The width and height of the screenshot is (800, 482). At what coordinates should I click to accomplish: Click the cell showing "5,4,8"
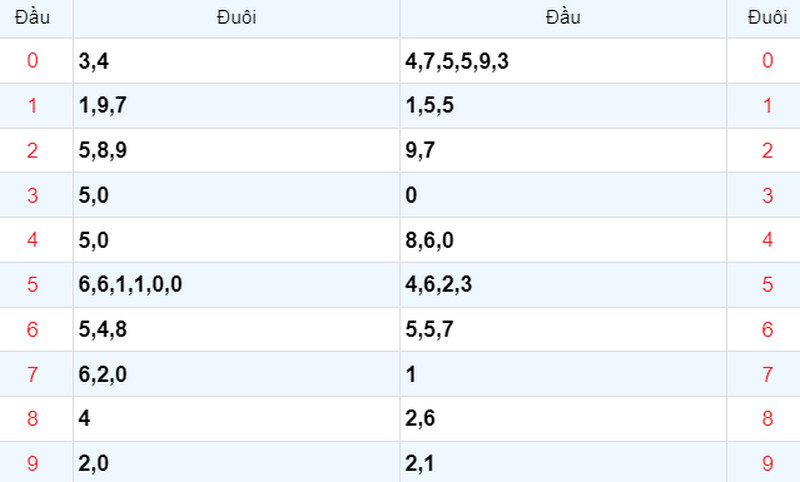(x=103, y=330)
